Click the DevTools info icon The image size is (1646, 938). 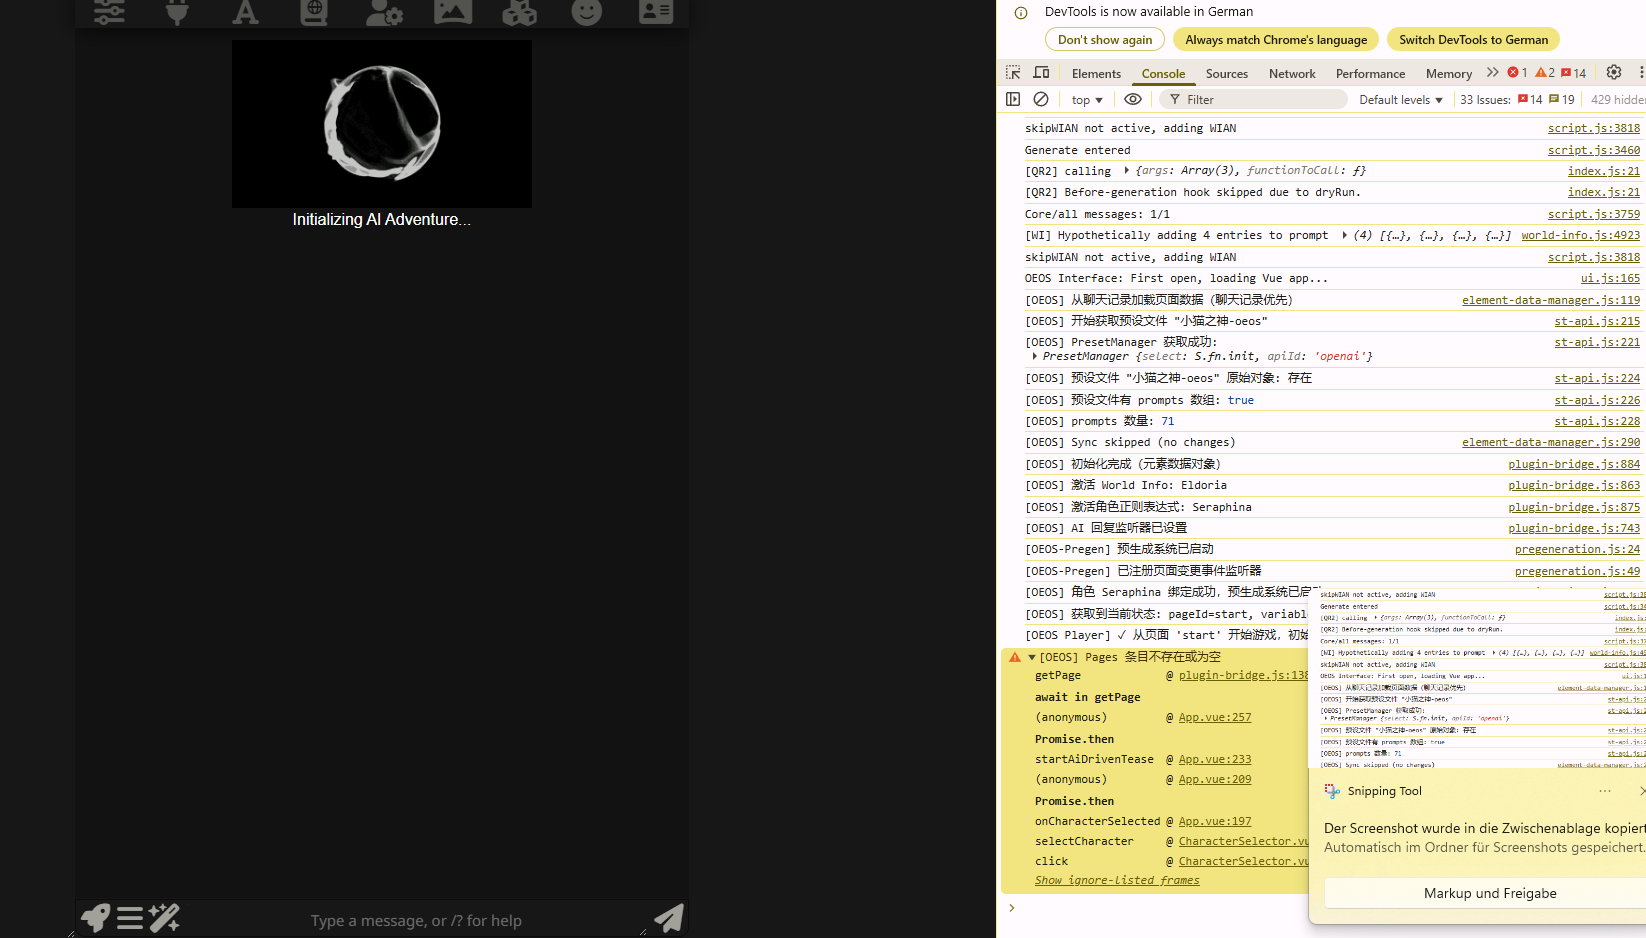(x=1021, y=13)
